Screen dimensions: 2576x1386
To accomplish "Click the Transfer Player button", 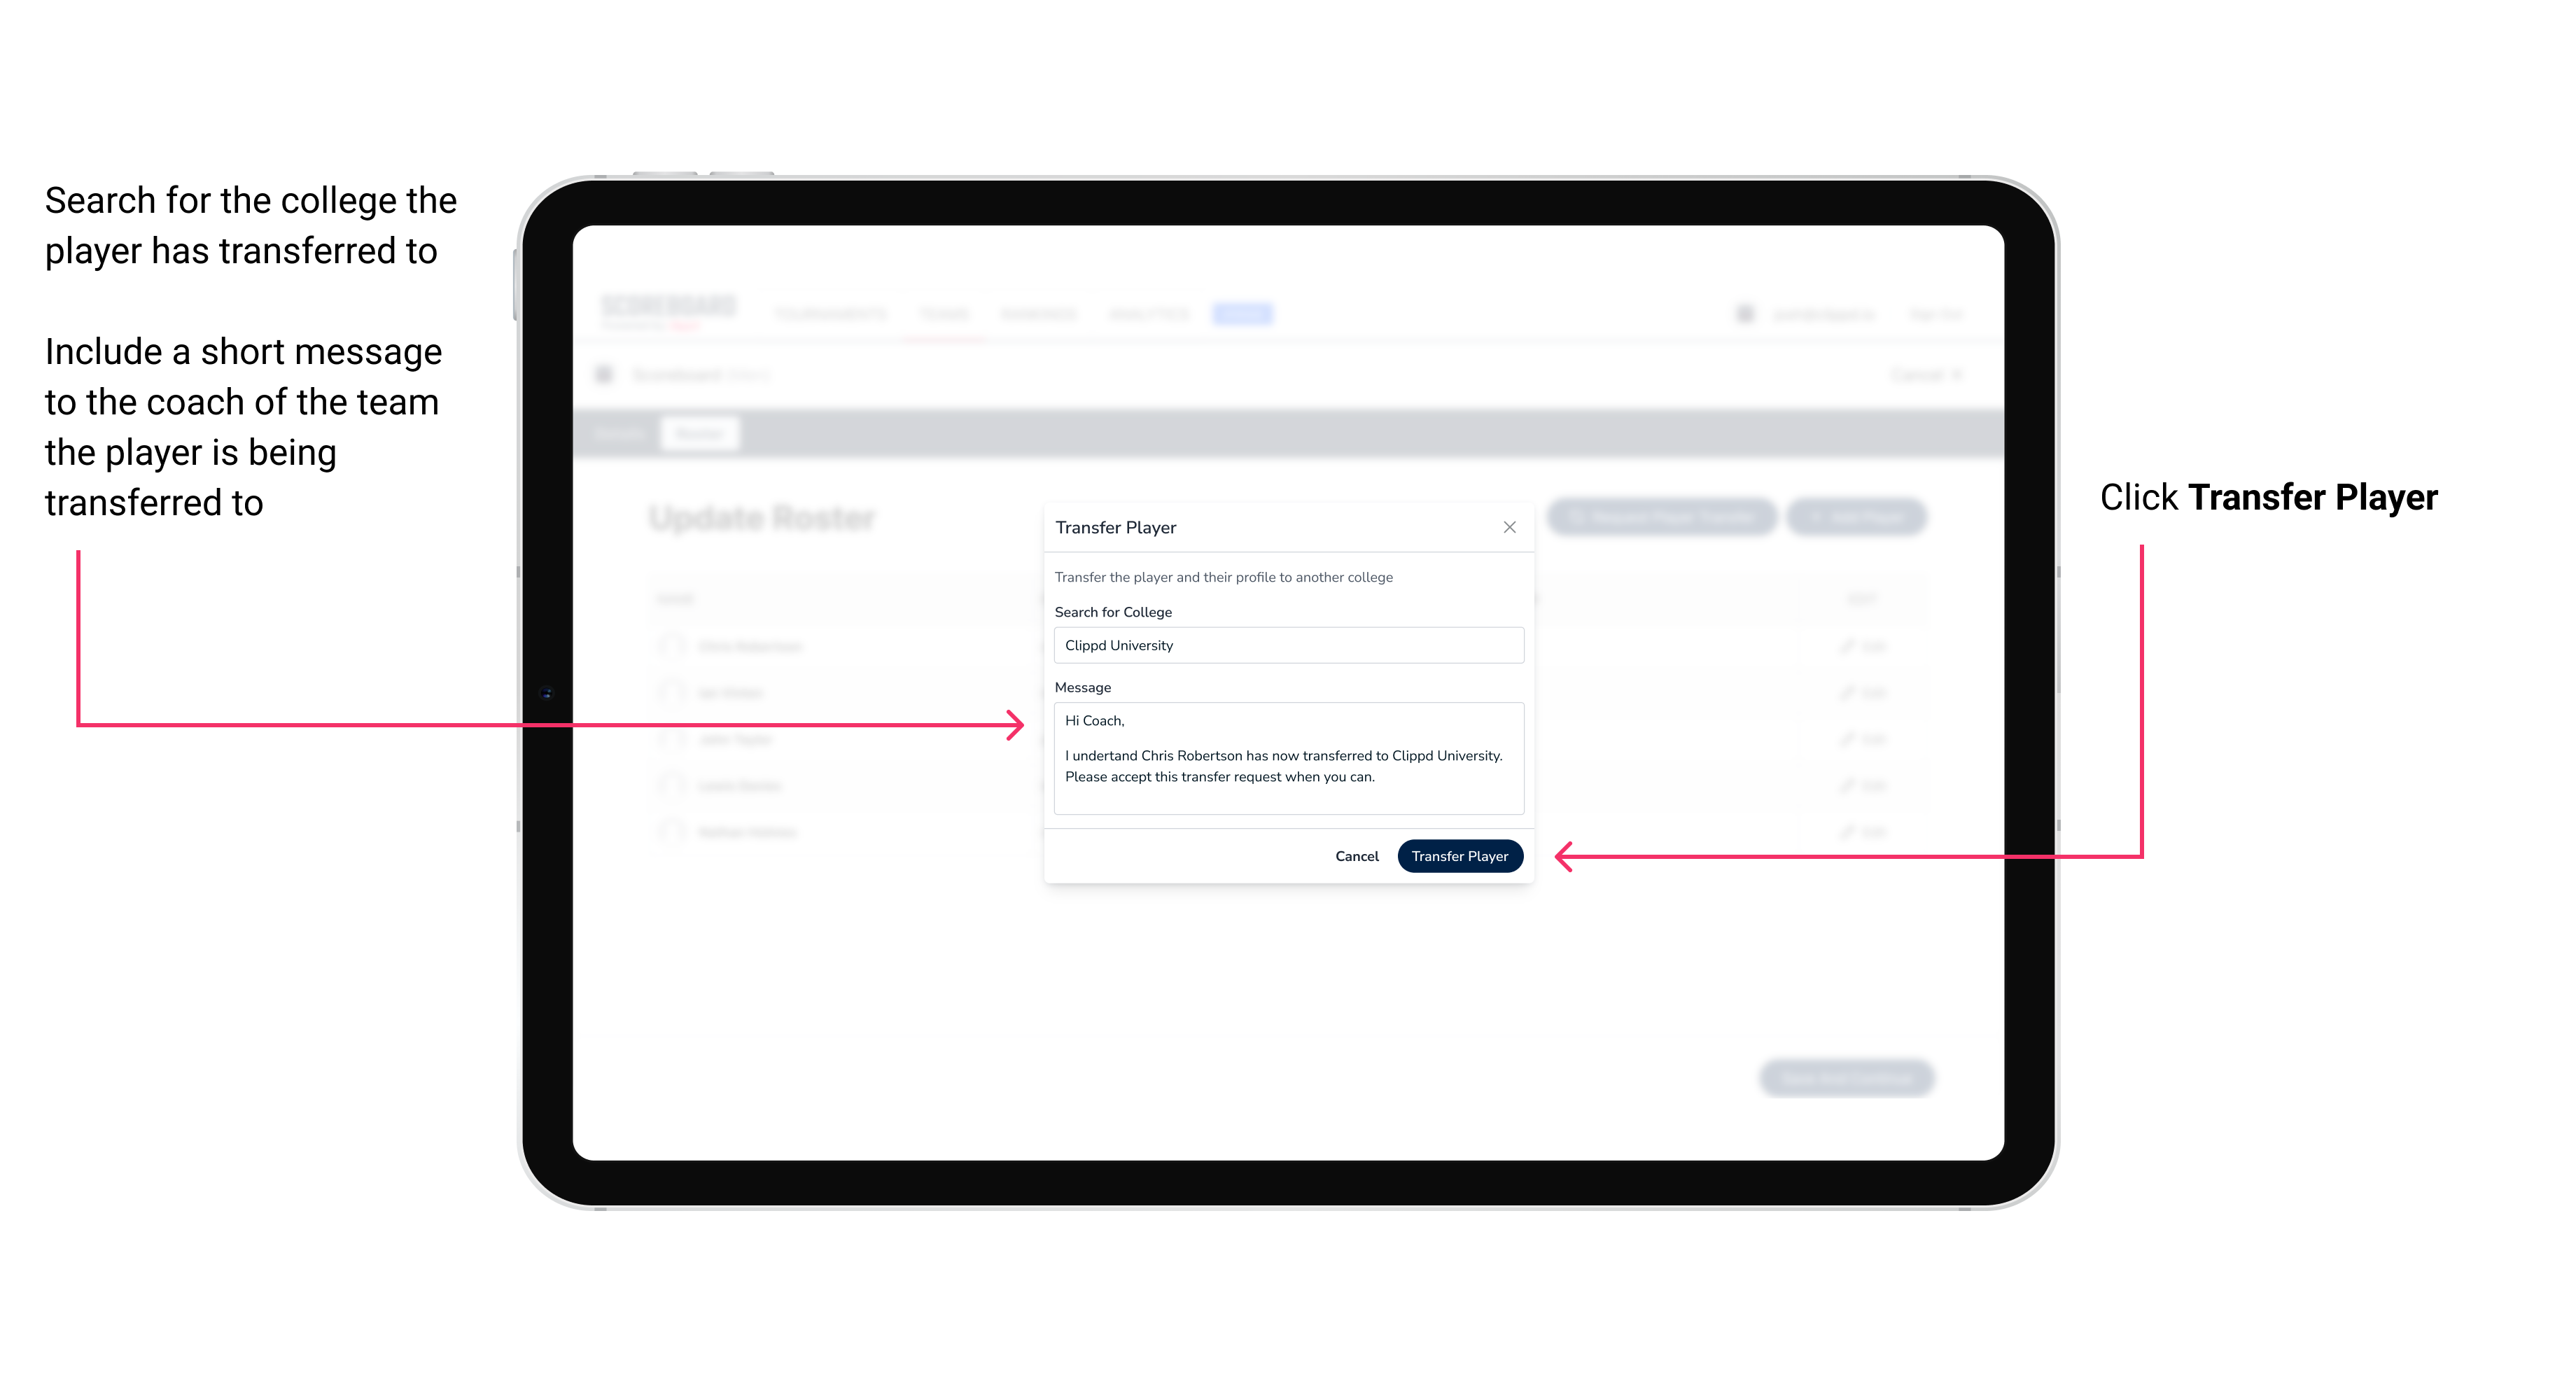I will pos(1459,855).
